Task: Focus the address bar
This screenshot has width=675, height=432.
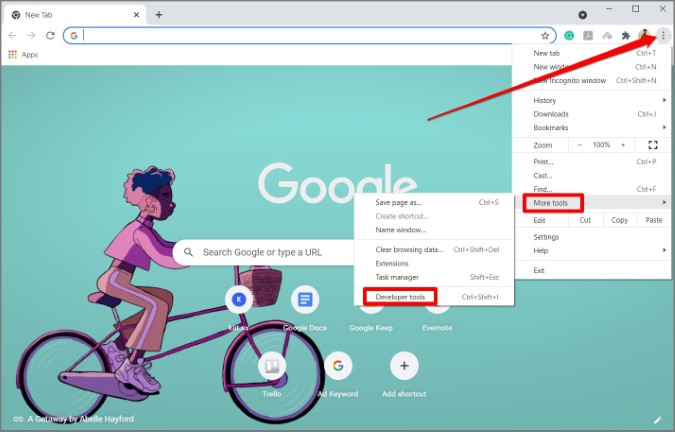Action: pyautogui.click(x=309, y=36)
